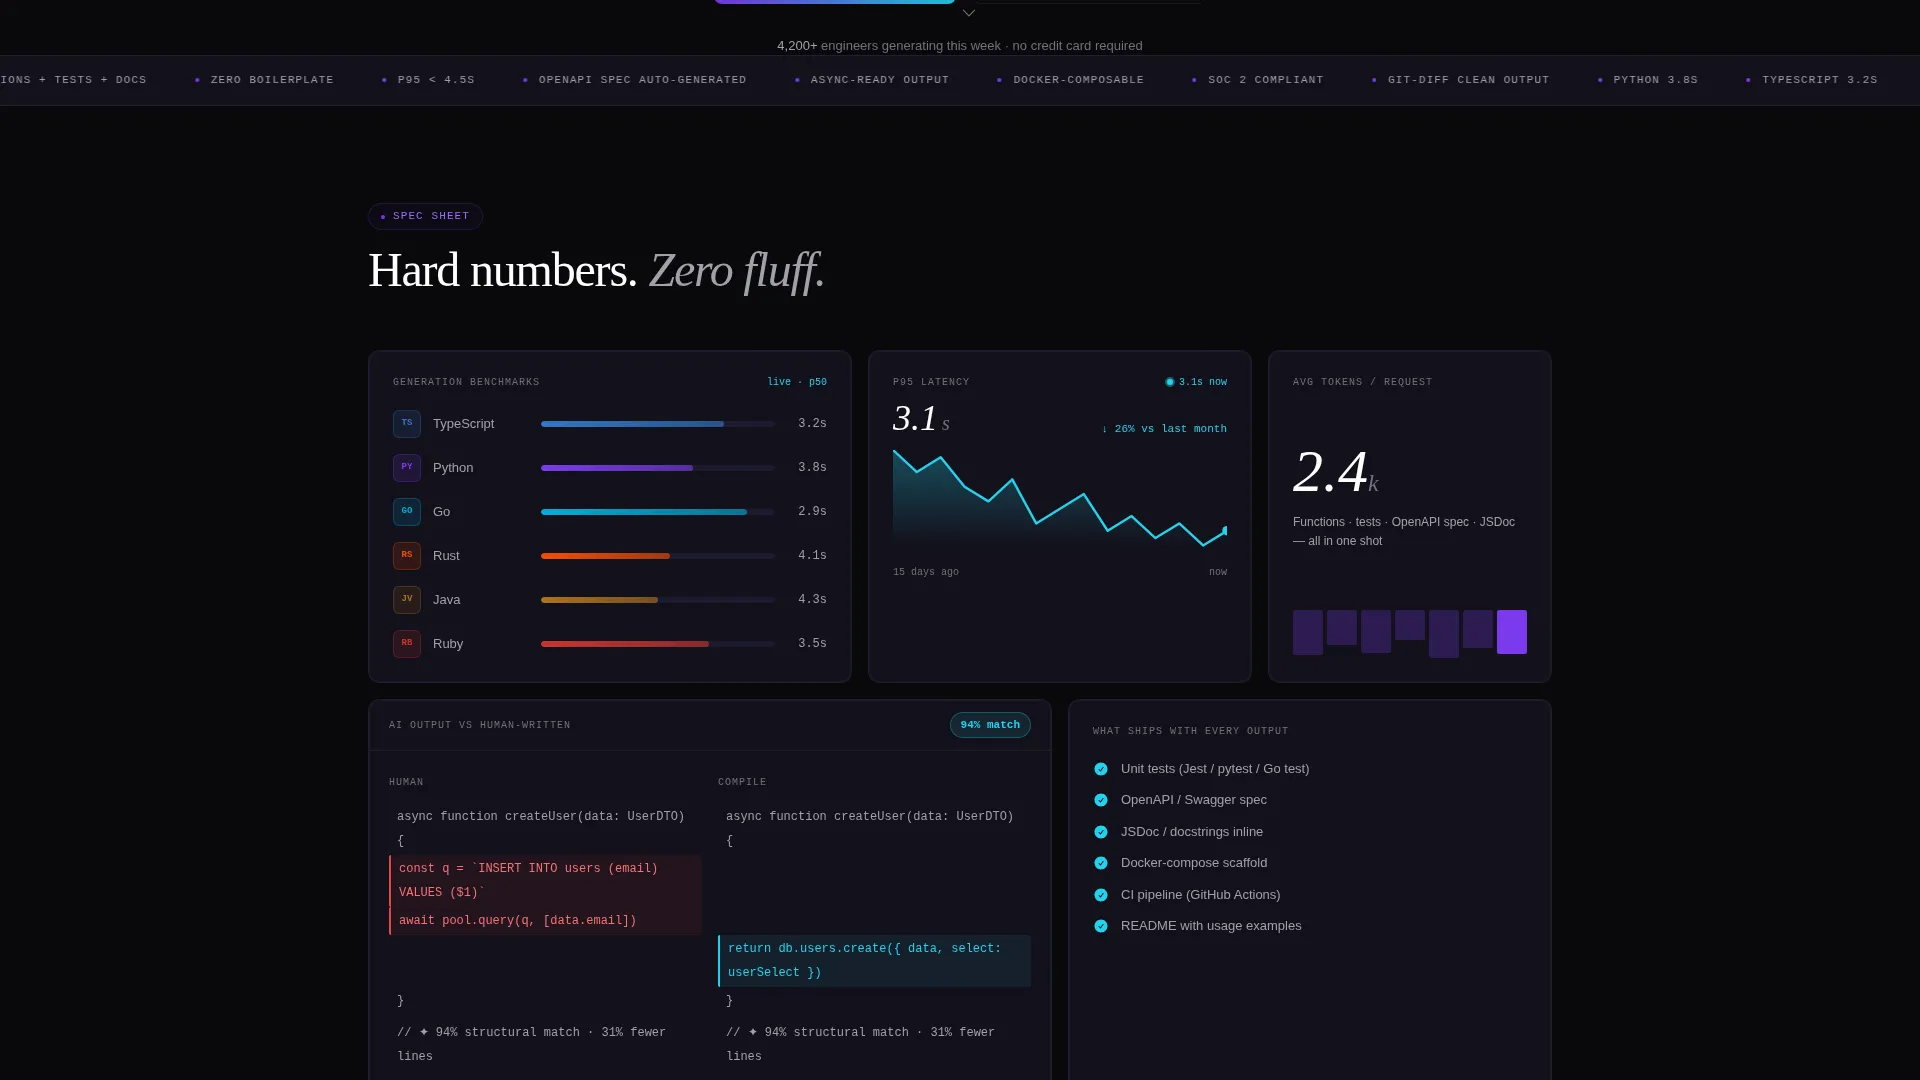Screen dimensions: 1920x1080
Task: Click the live indicator dot next to 3.1s now
Action: point(1170,382)
